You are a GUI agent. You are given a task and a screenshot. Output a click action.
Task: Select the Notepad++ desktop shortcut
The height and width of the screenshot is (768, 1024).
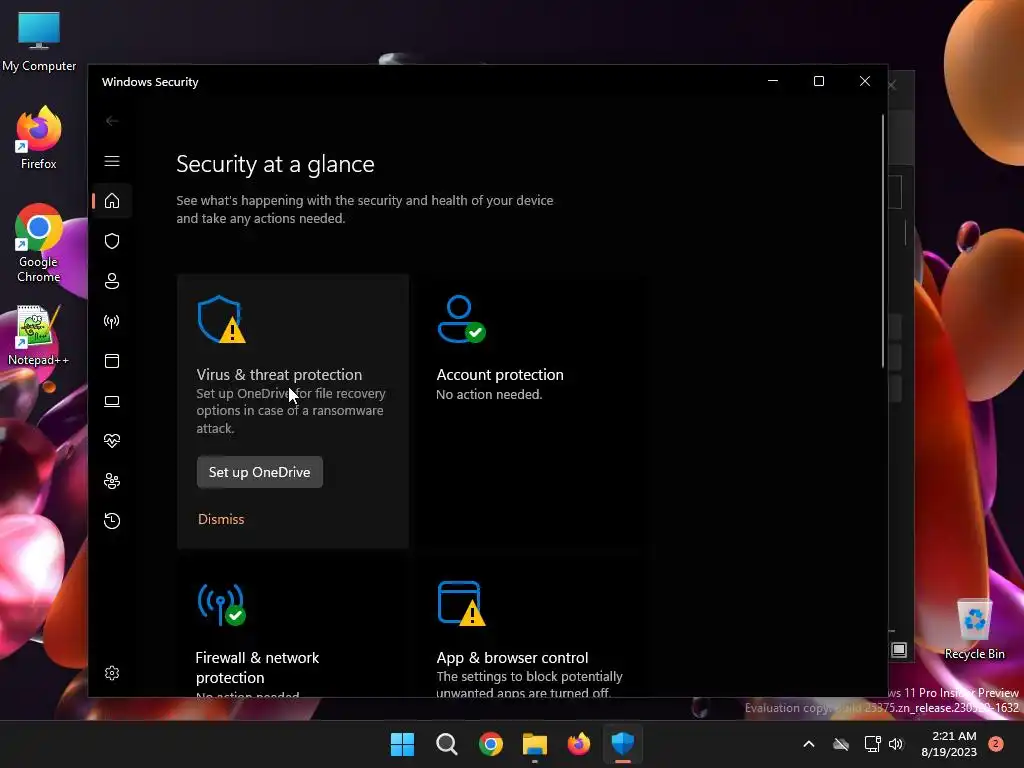click(x=38, y=336)
